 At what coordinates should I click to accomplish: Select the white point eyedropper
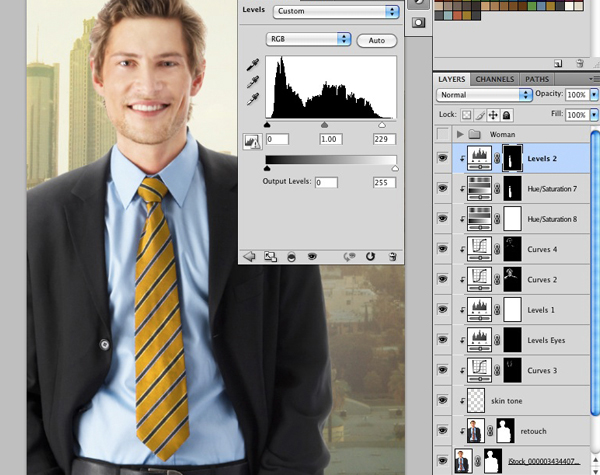(x=252, y=97)
